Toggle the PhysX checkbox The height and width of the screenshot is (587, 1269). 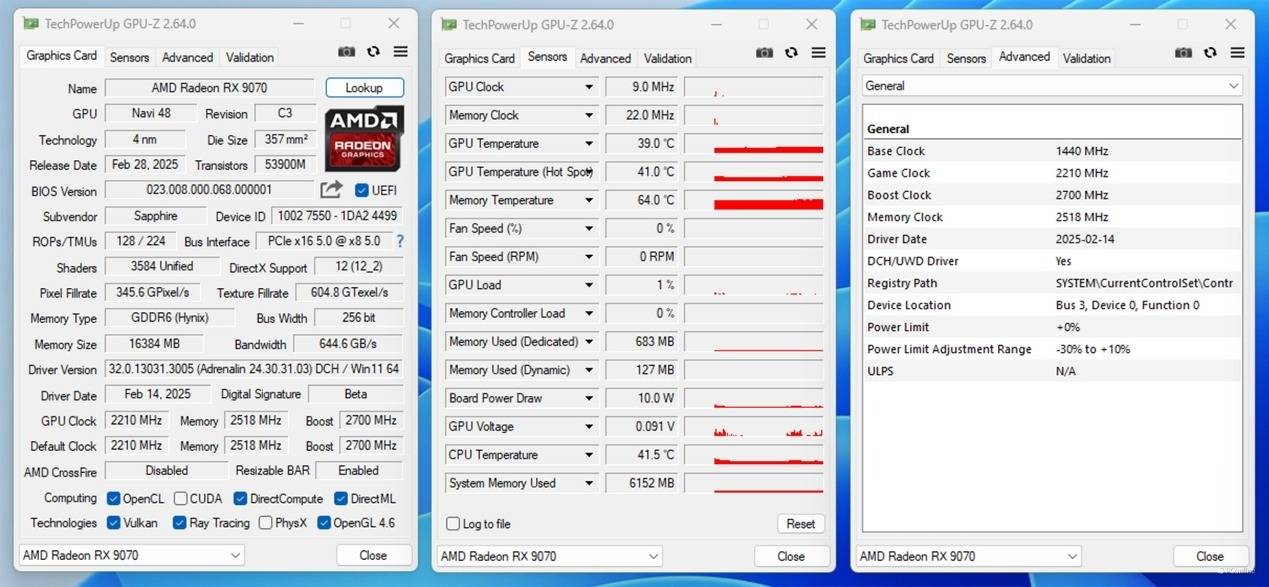click(x=265, y=522)
